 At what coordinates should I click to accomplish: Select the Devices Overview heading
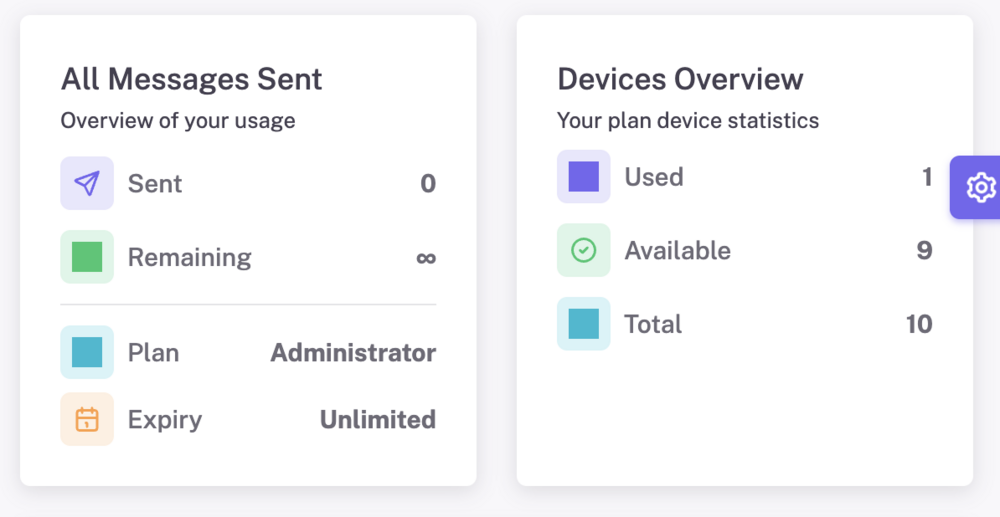click(680, 80)
